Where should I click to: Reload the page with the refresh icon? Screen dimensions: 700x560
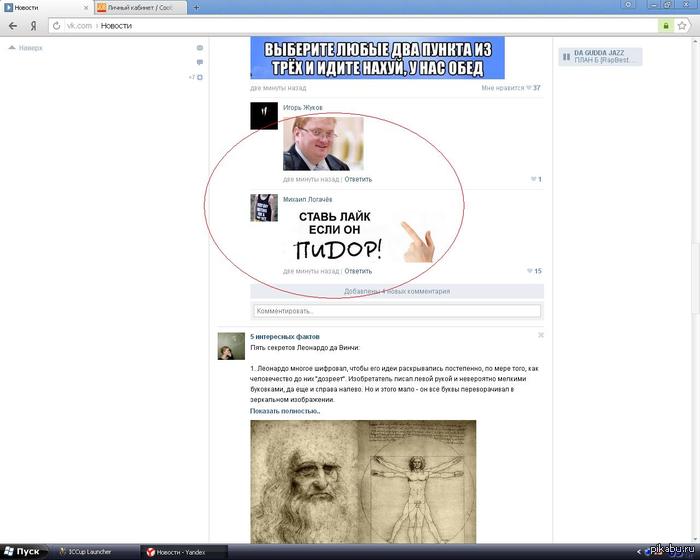(56, 26)
